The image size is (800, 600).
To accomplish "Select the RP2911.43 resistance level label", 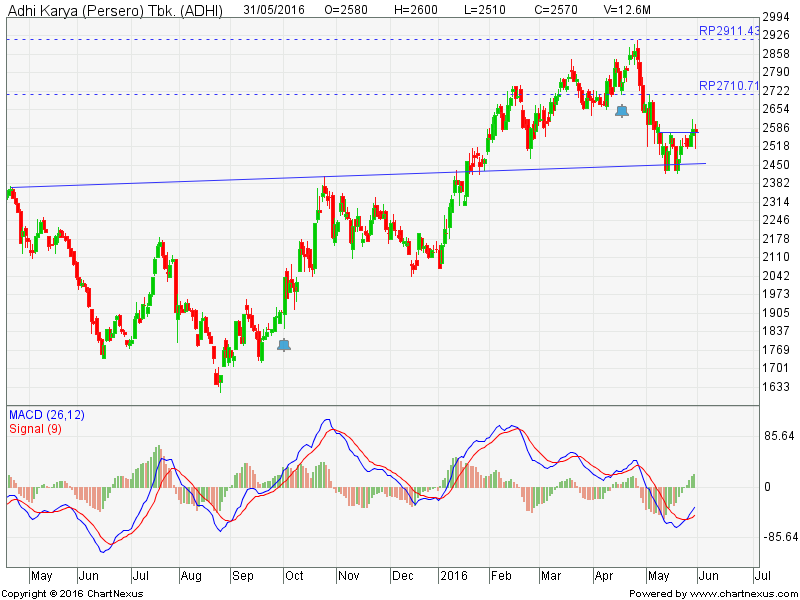I will [730, 32].
